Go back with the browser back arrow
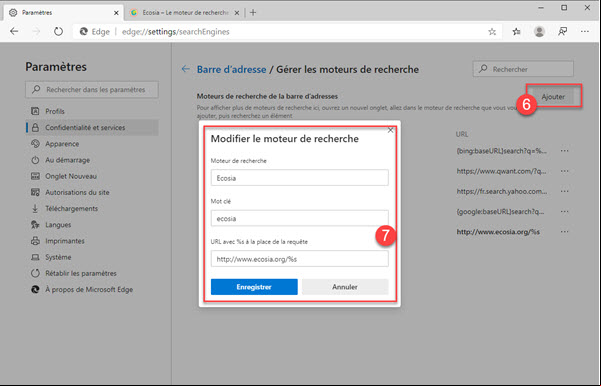 [14, 31]
